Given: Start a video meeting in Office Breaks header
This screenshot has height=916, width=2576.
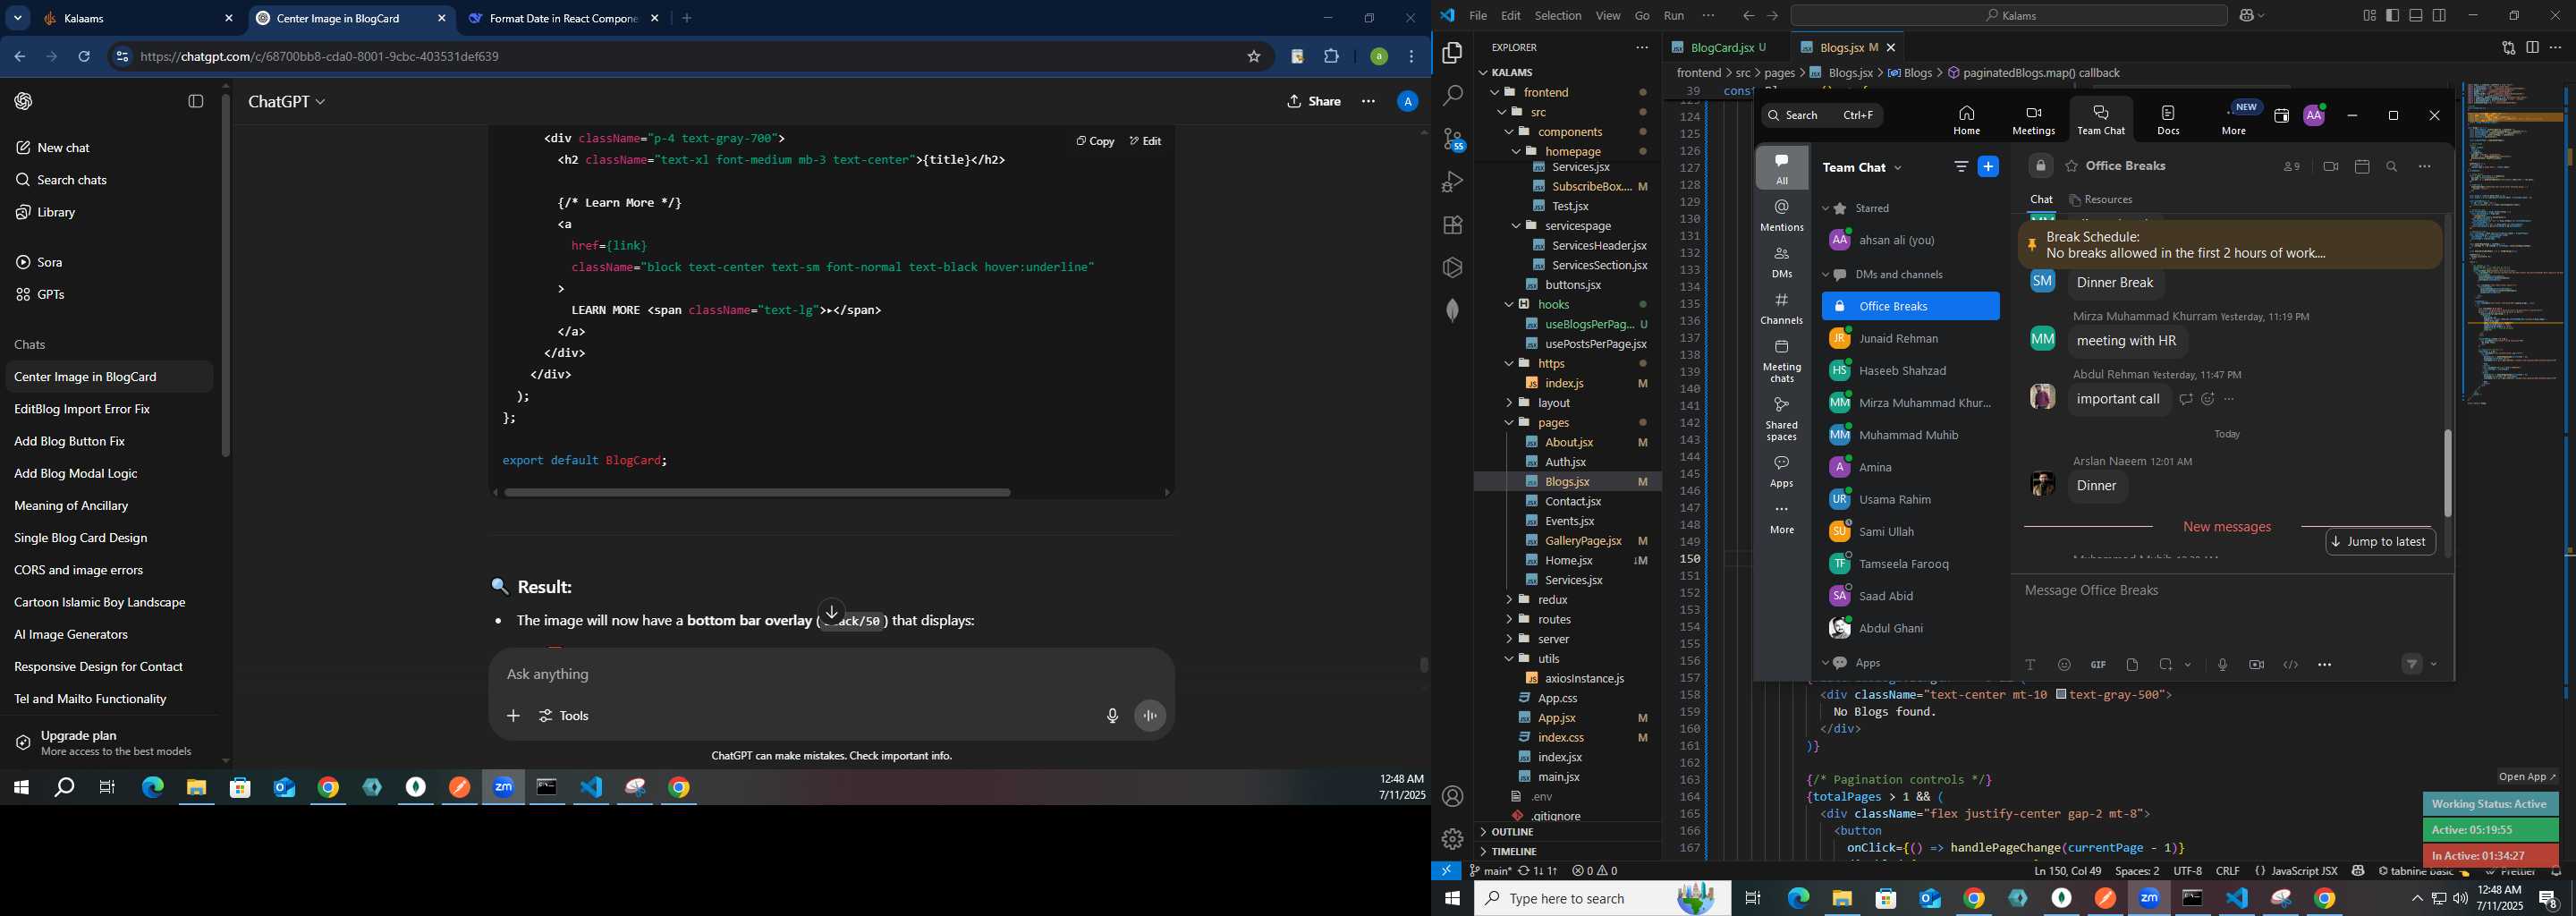Looking at the screenshot, I should (x=2331, y=167).
